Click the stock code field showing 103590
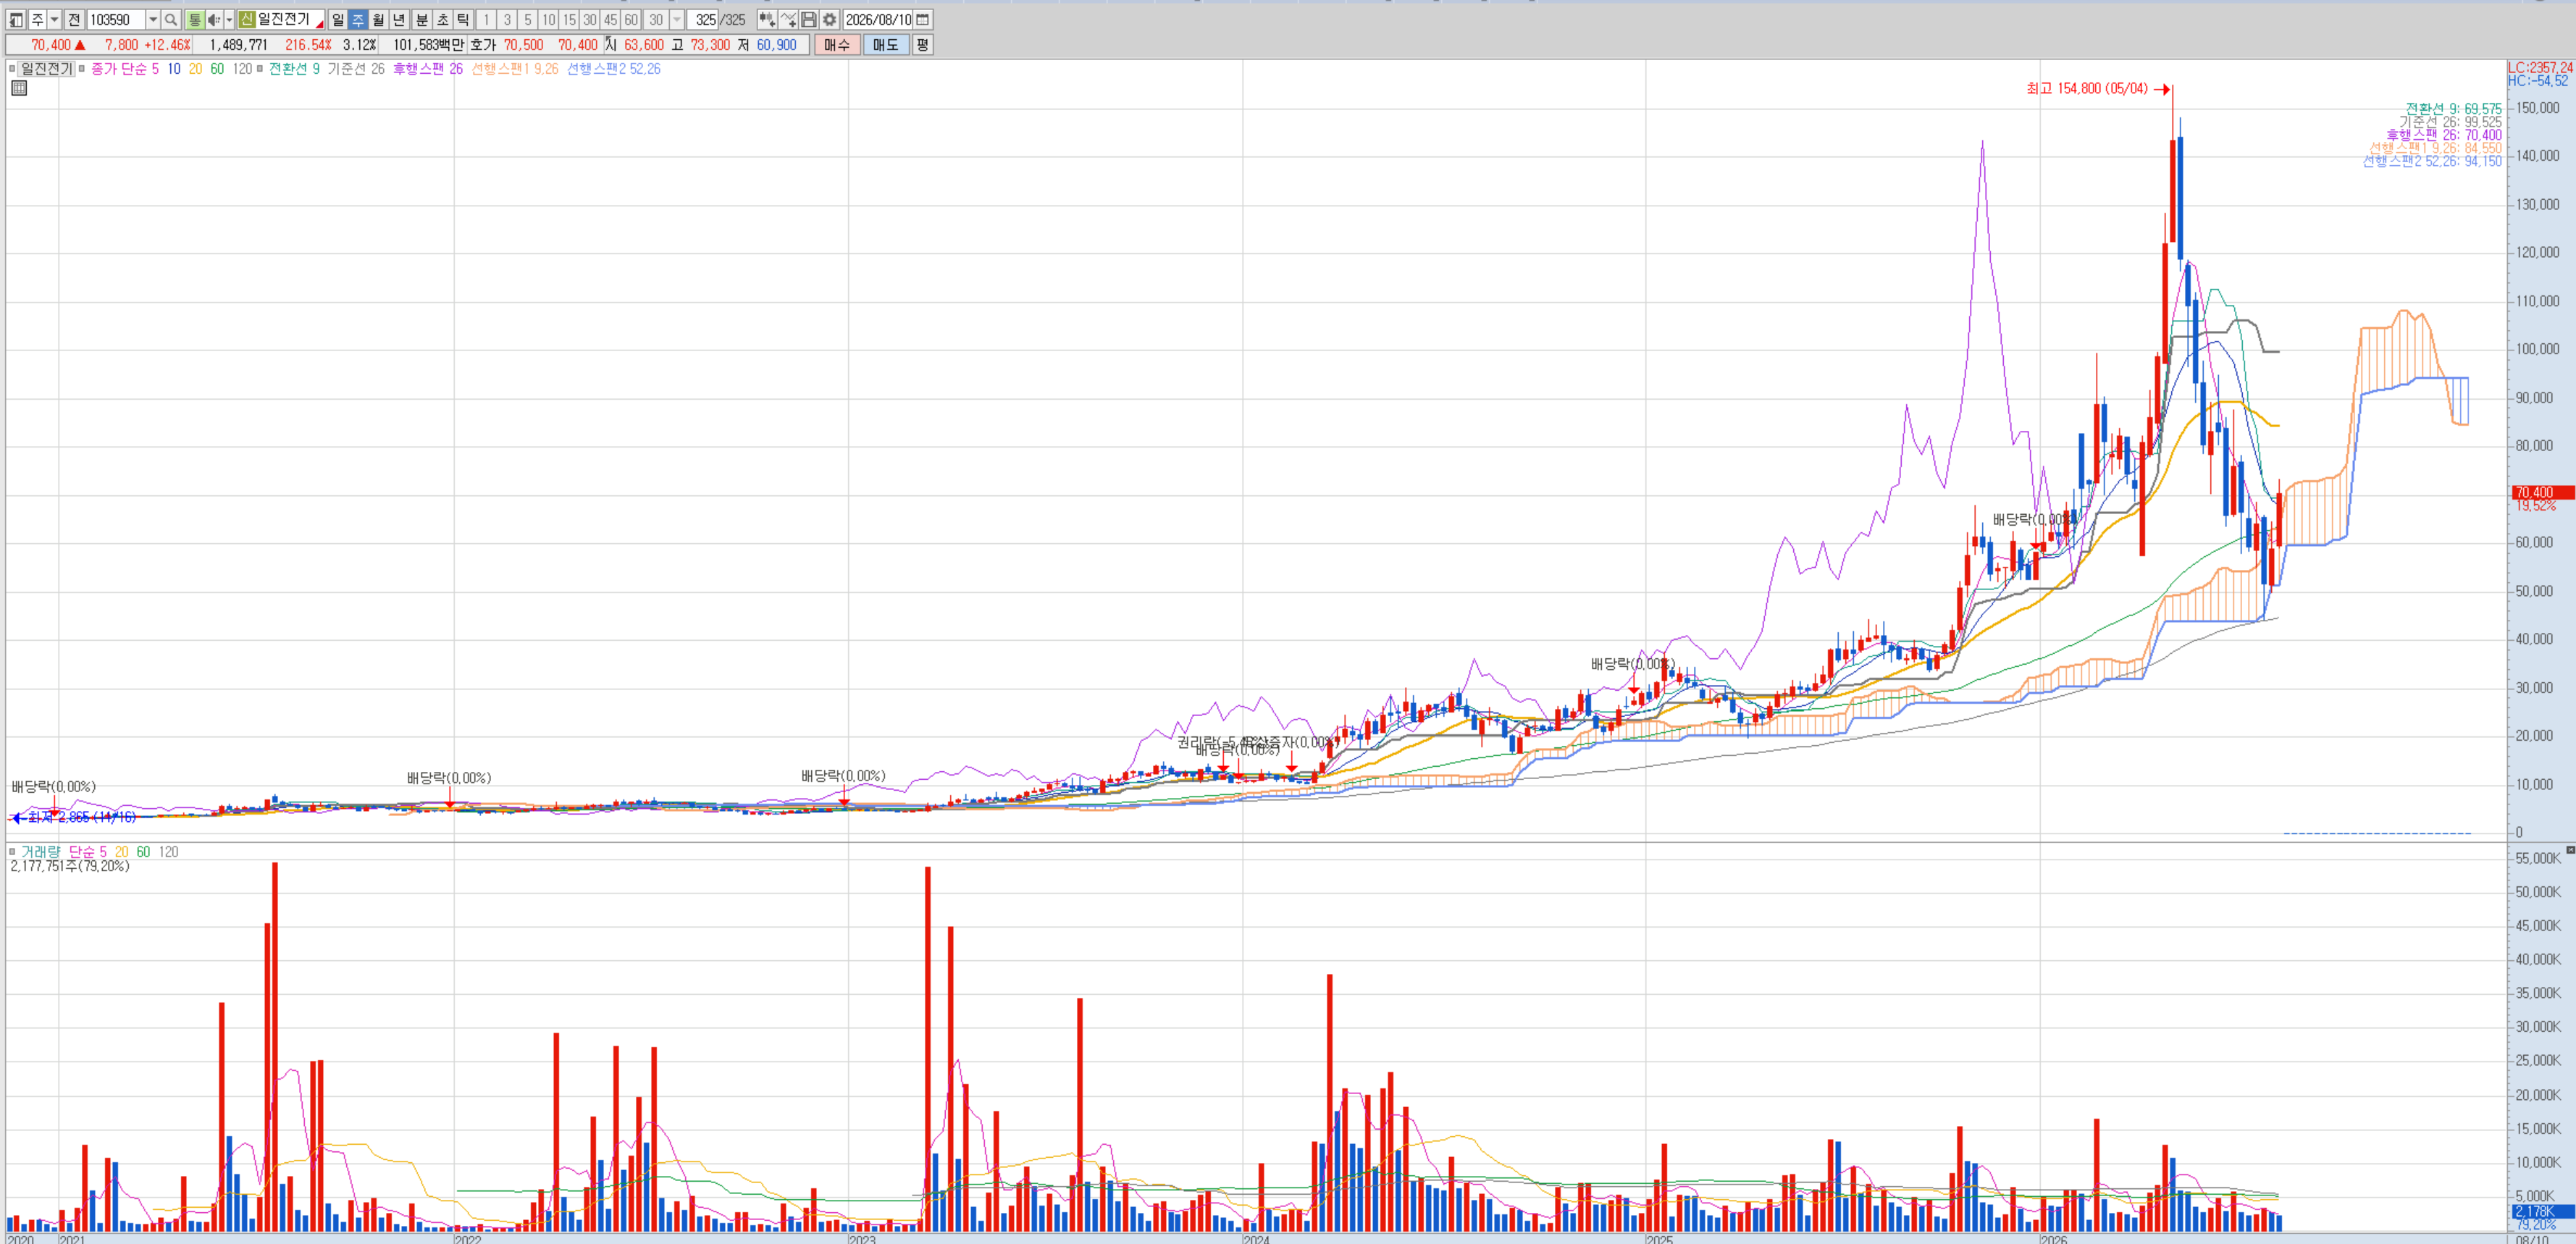Viewport: 2576px width, 1244px height. 116,20
